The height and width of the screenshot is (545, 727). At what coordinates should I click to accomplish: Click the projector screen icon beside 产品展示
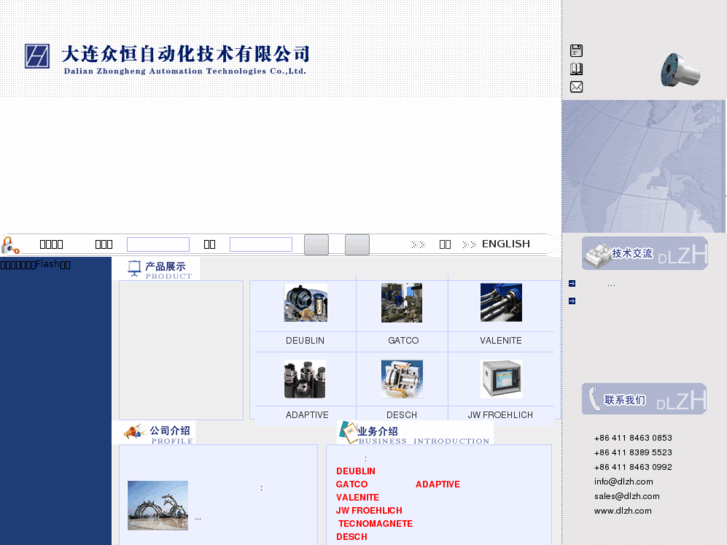pyautogui.click(x=134, y=268)
